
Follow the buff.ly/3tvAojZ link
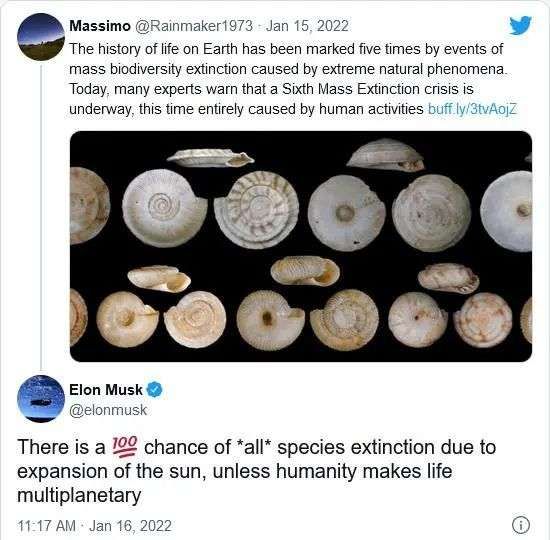[x=472, y=109]
